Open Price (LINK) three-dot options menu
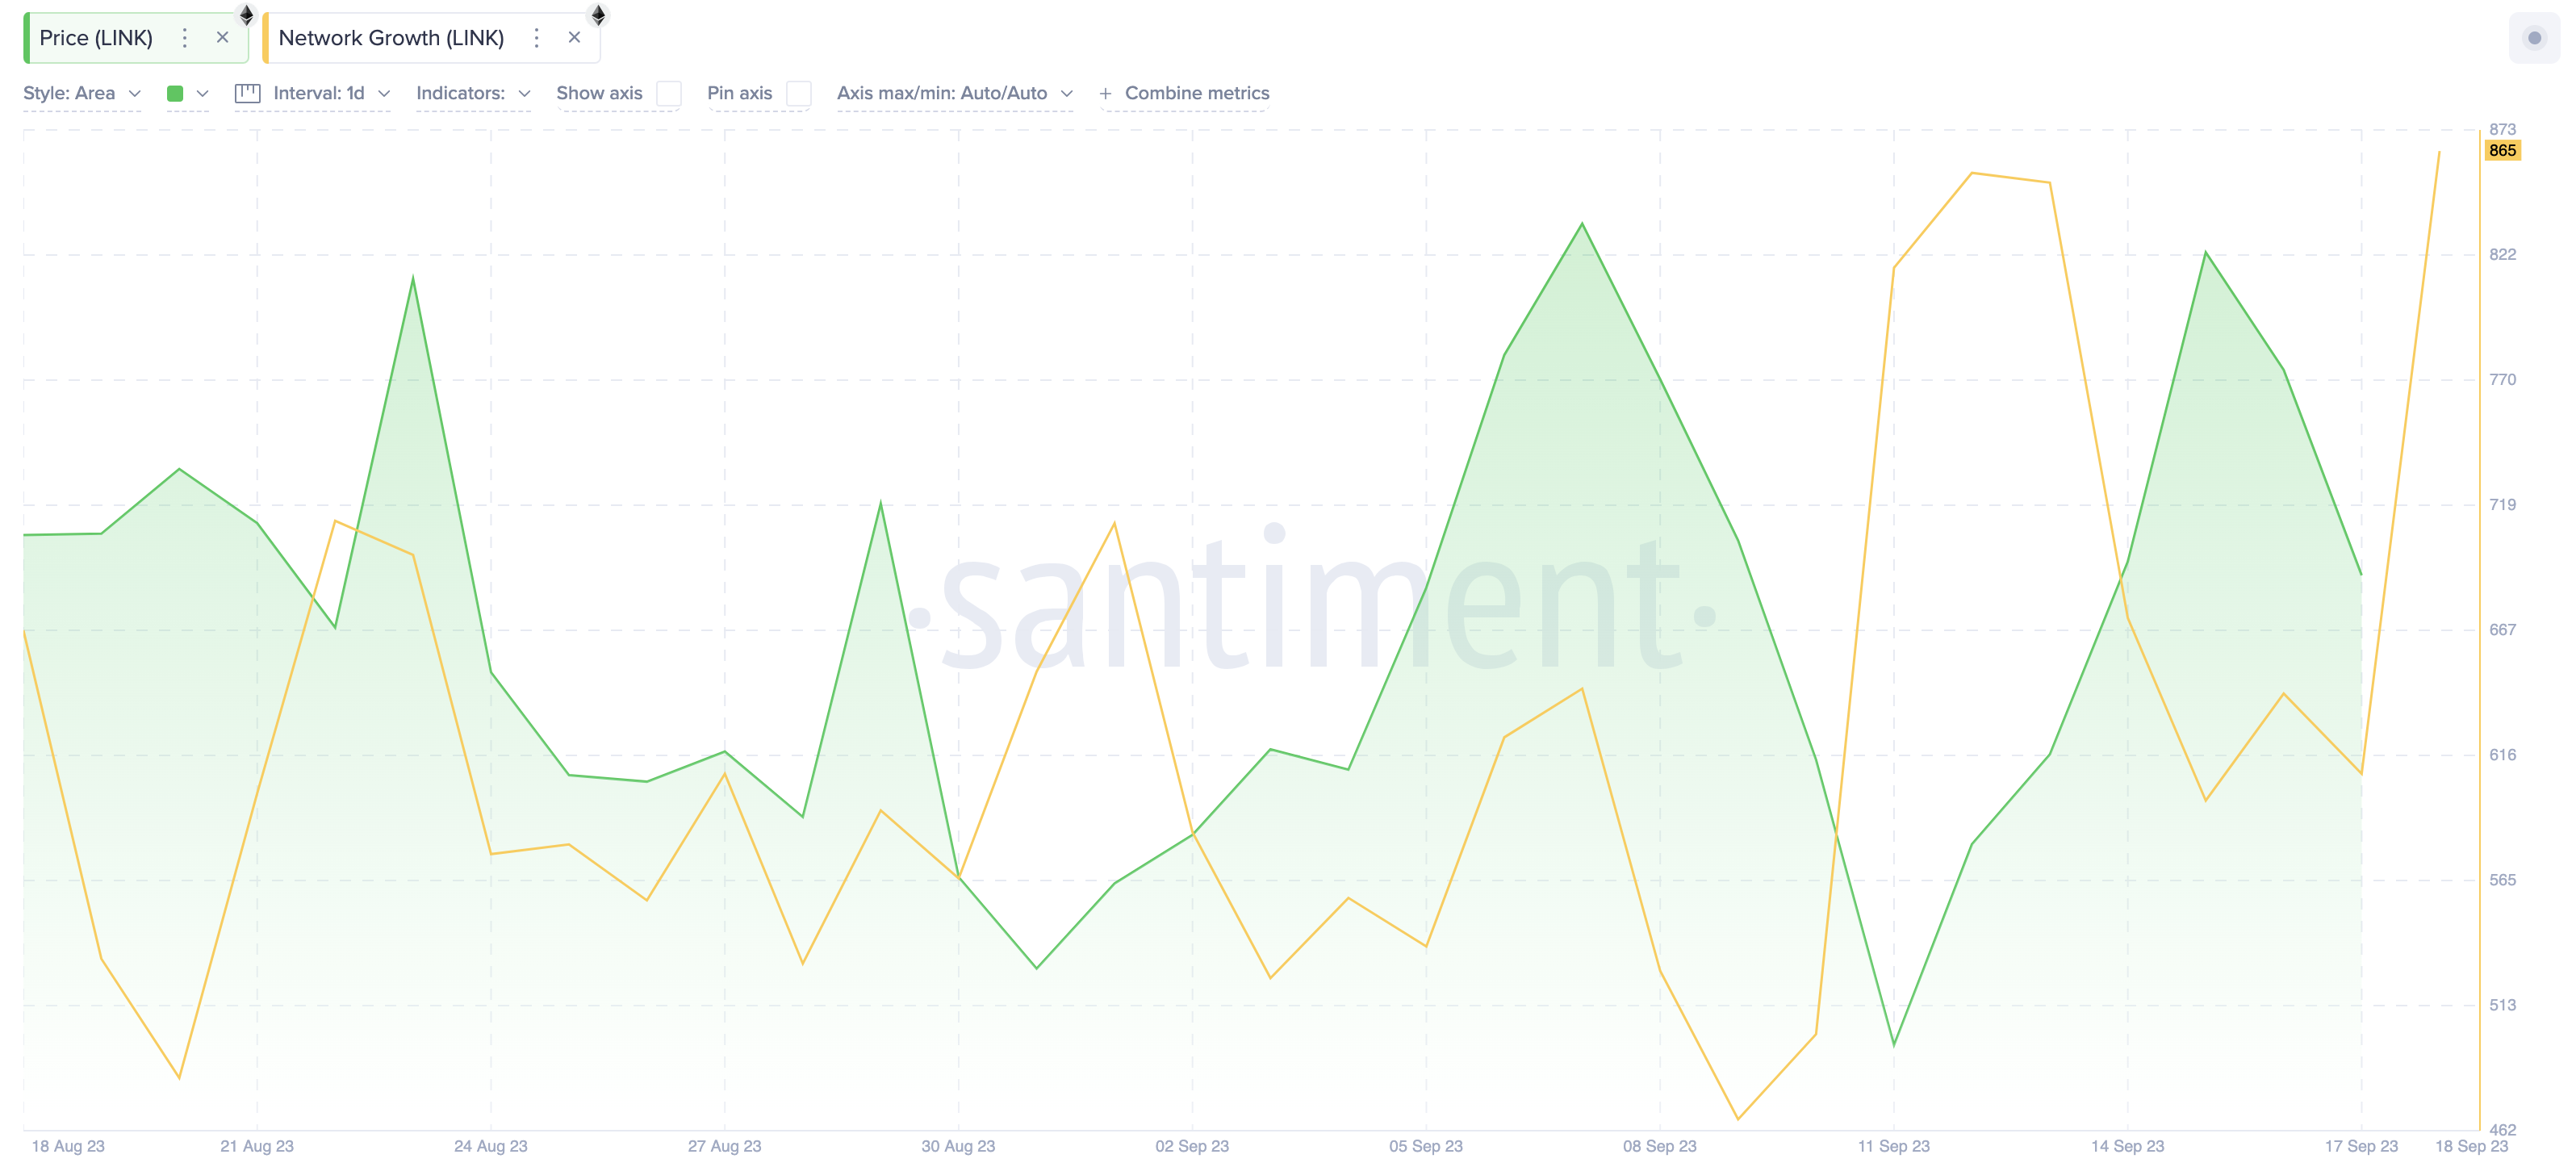 (184, 38)
